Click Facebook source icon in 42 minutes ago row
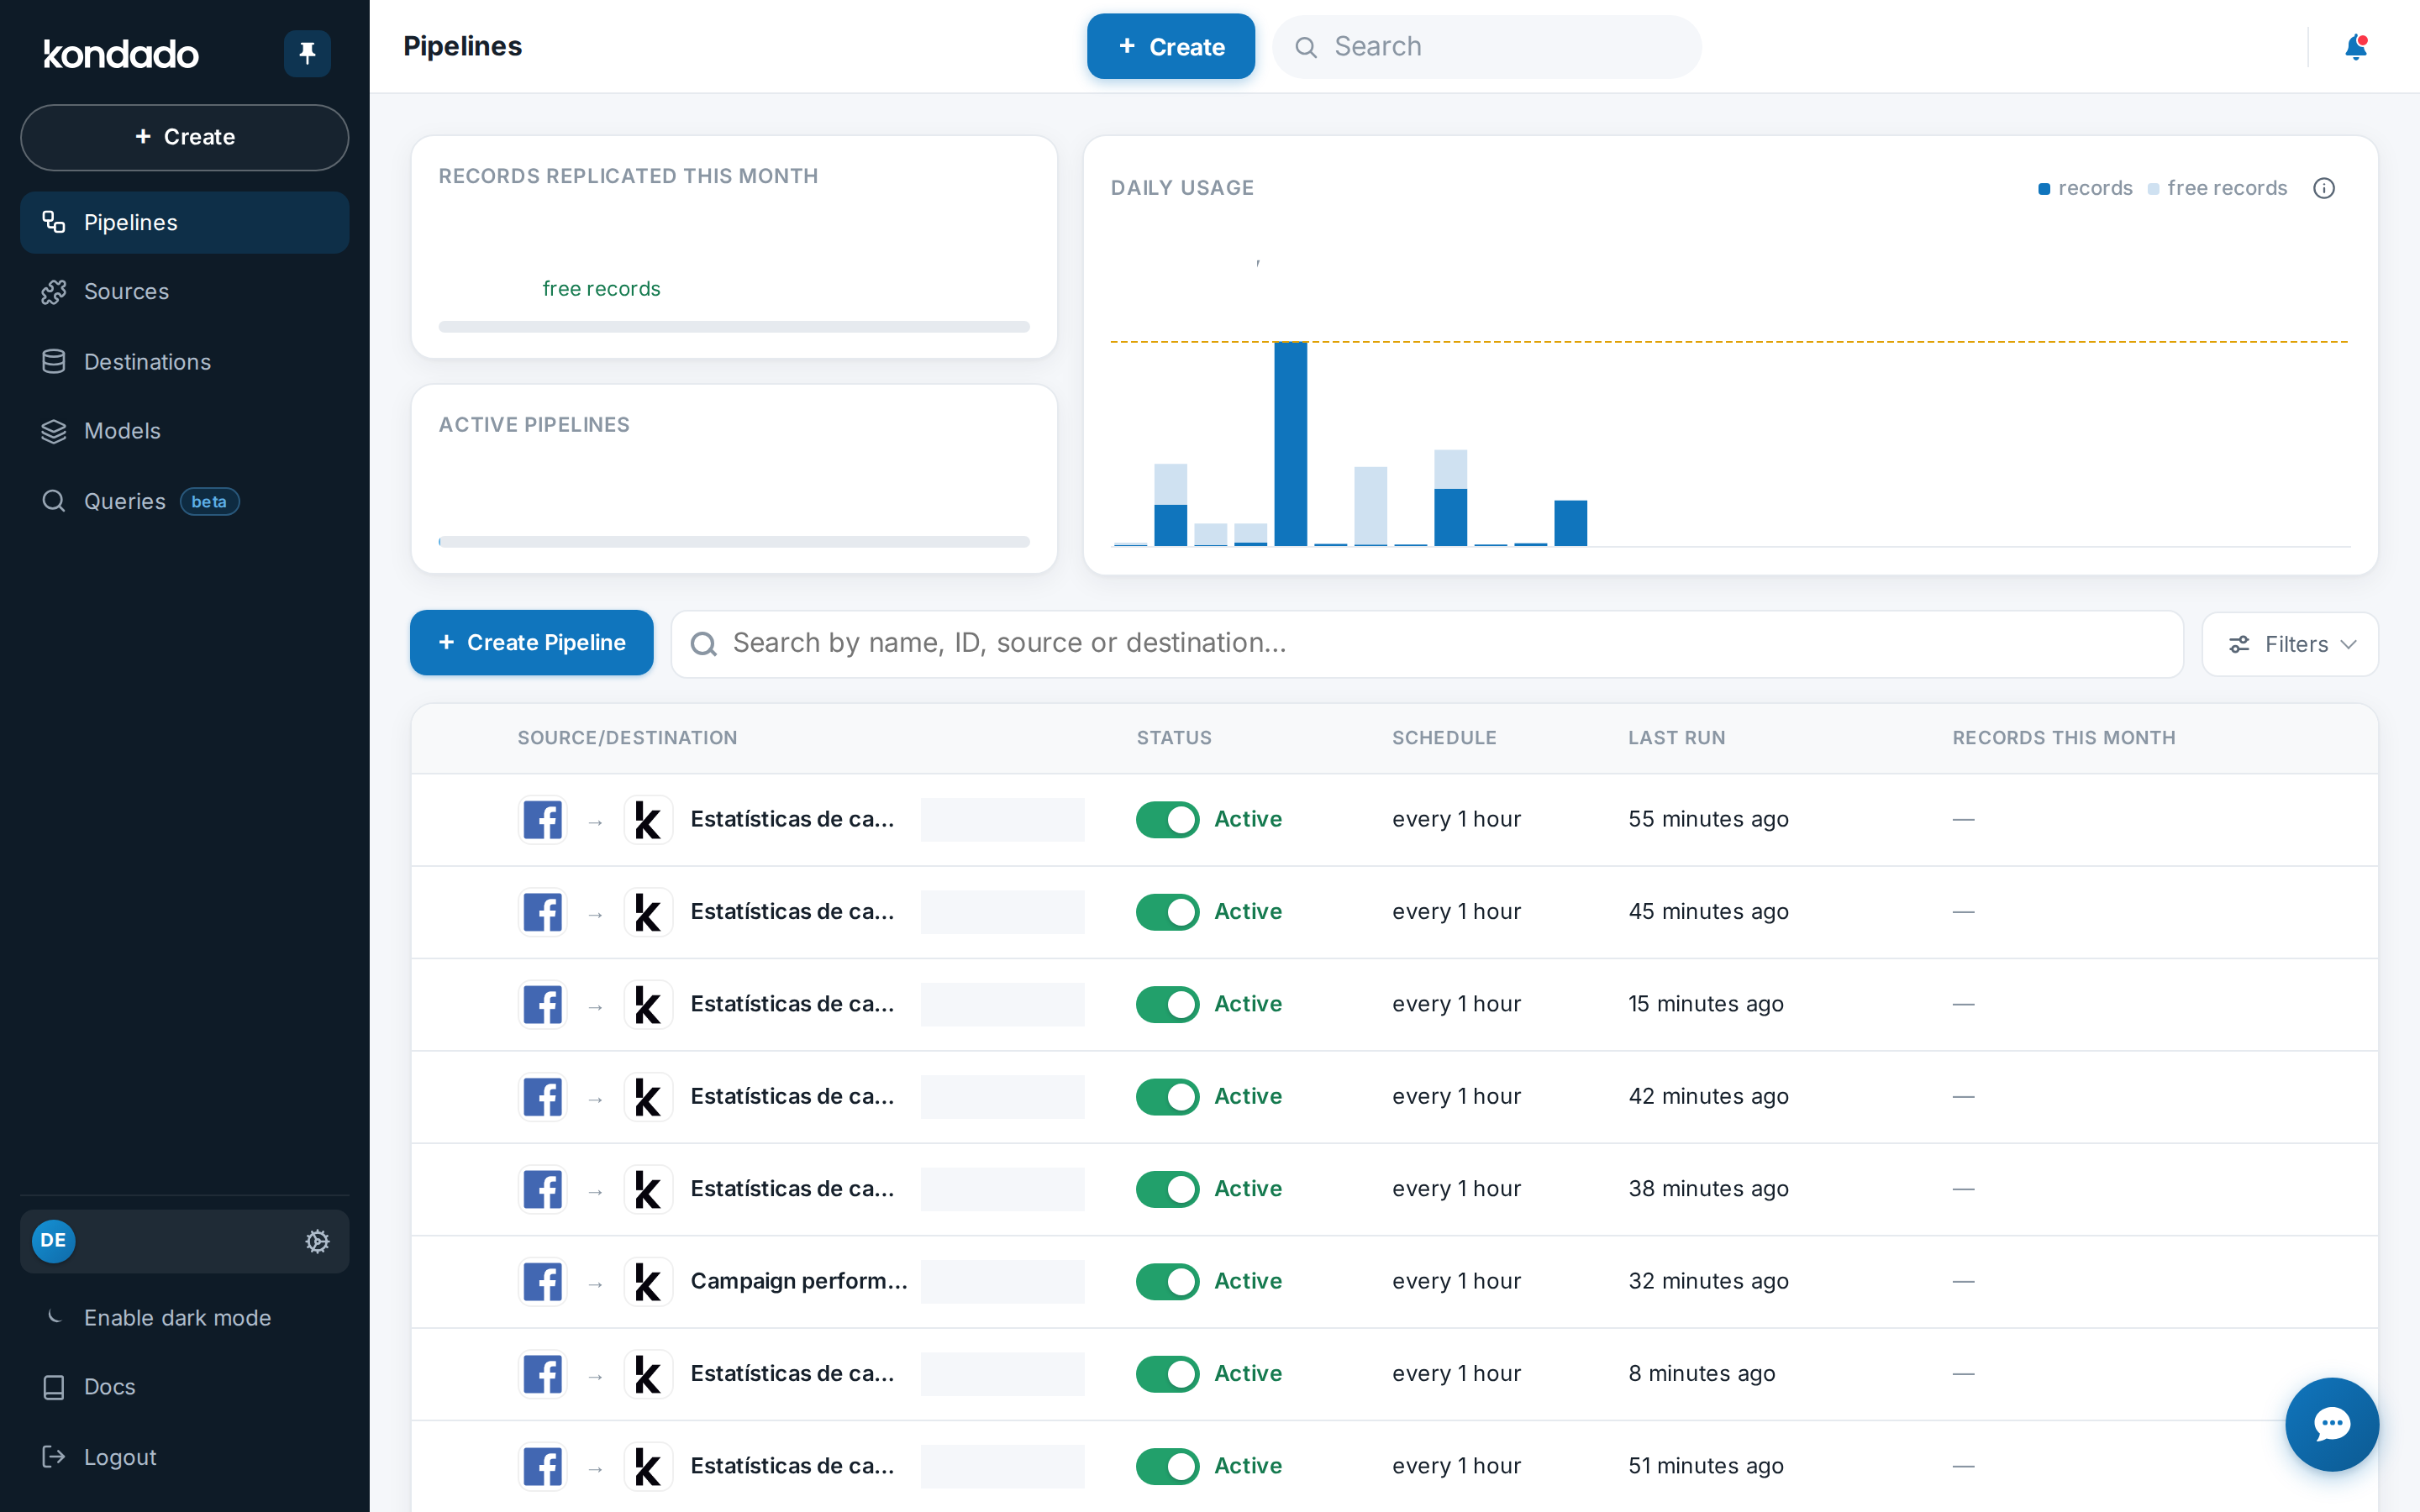 tap(543, 1097)
